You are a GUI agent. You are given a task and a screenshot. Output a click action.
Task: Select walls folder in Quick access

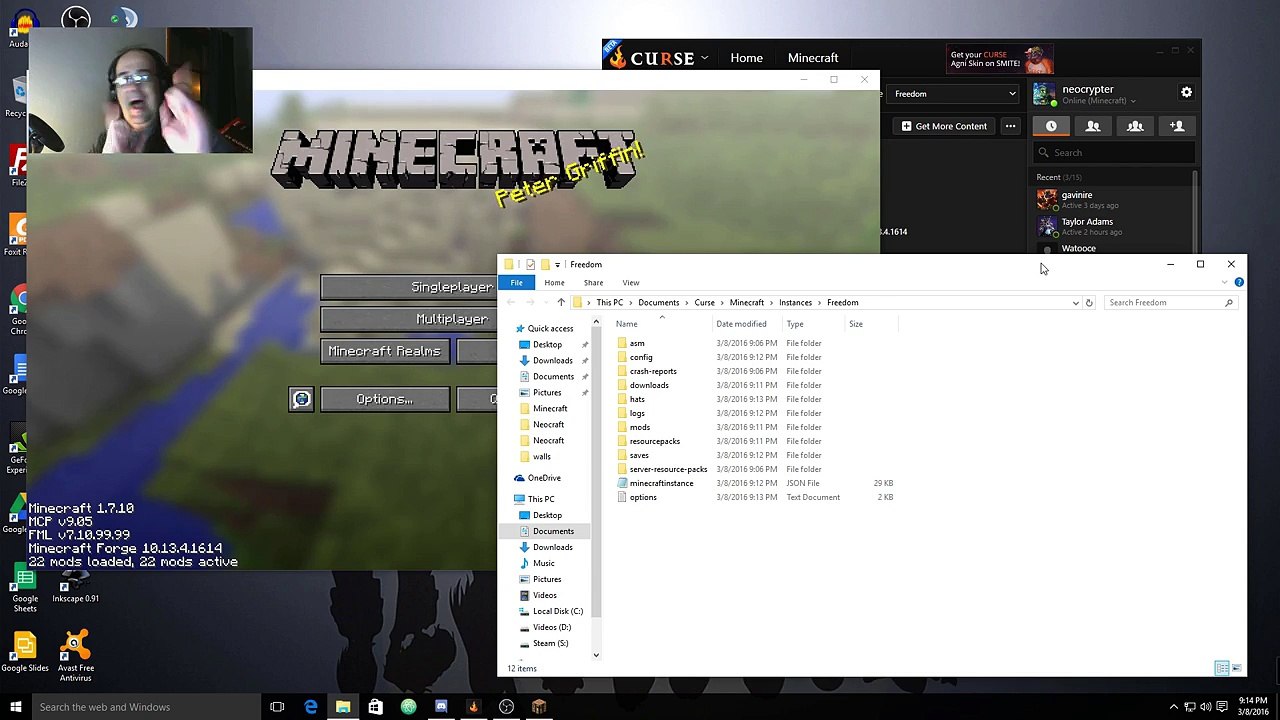tap(541, 456)
